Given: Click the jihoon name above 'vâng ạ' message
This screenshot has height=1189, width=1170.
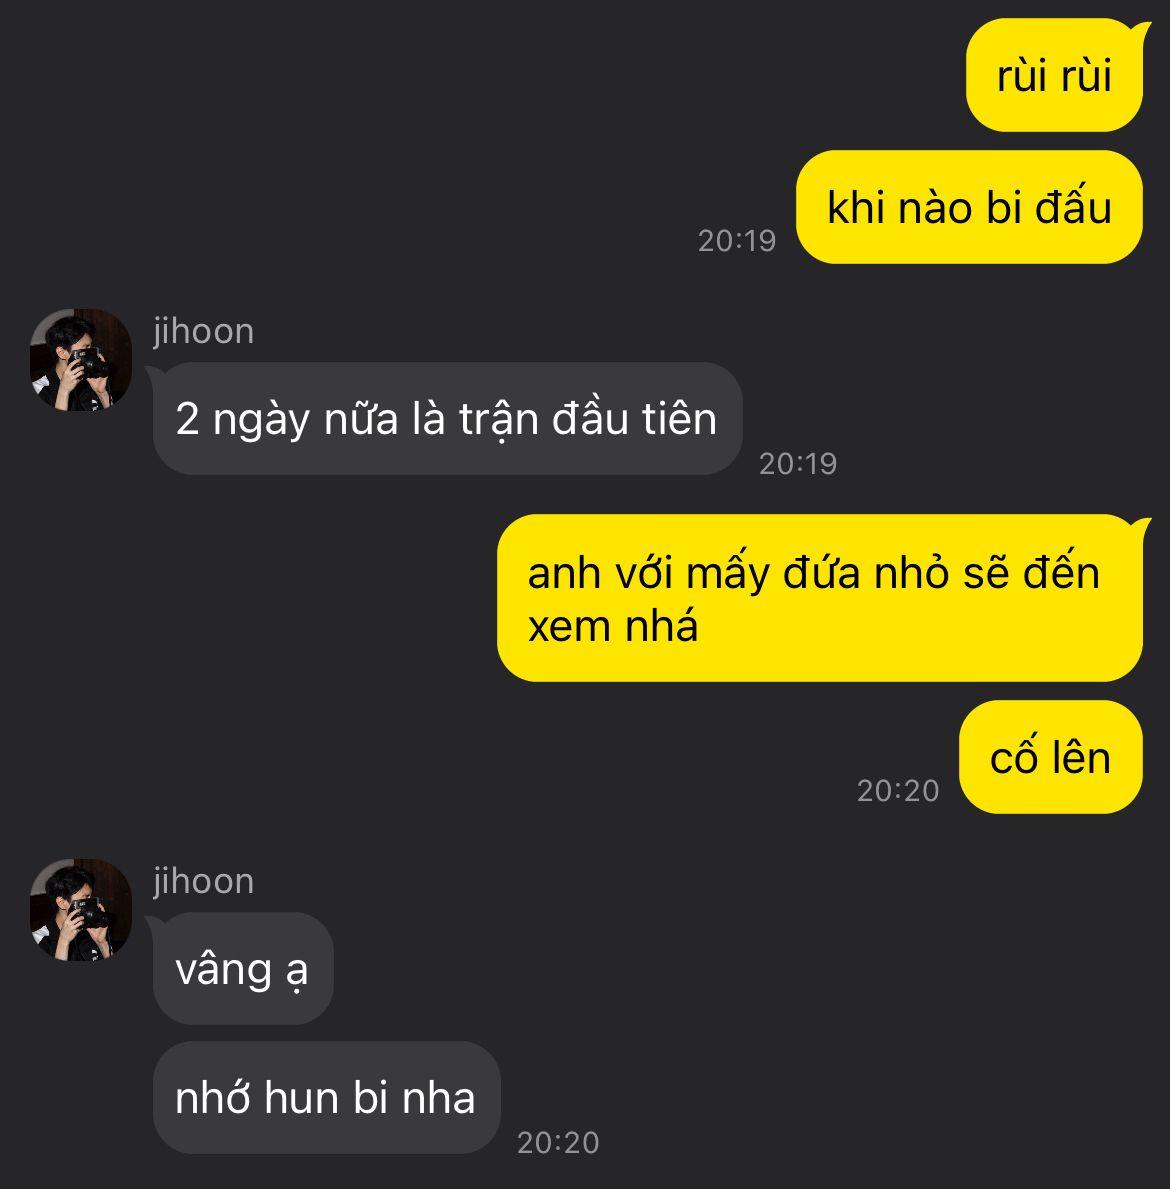Looking at the screenshot, I should [203, 881].
